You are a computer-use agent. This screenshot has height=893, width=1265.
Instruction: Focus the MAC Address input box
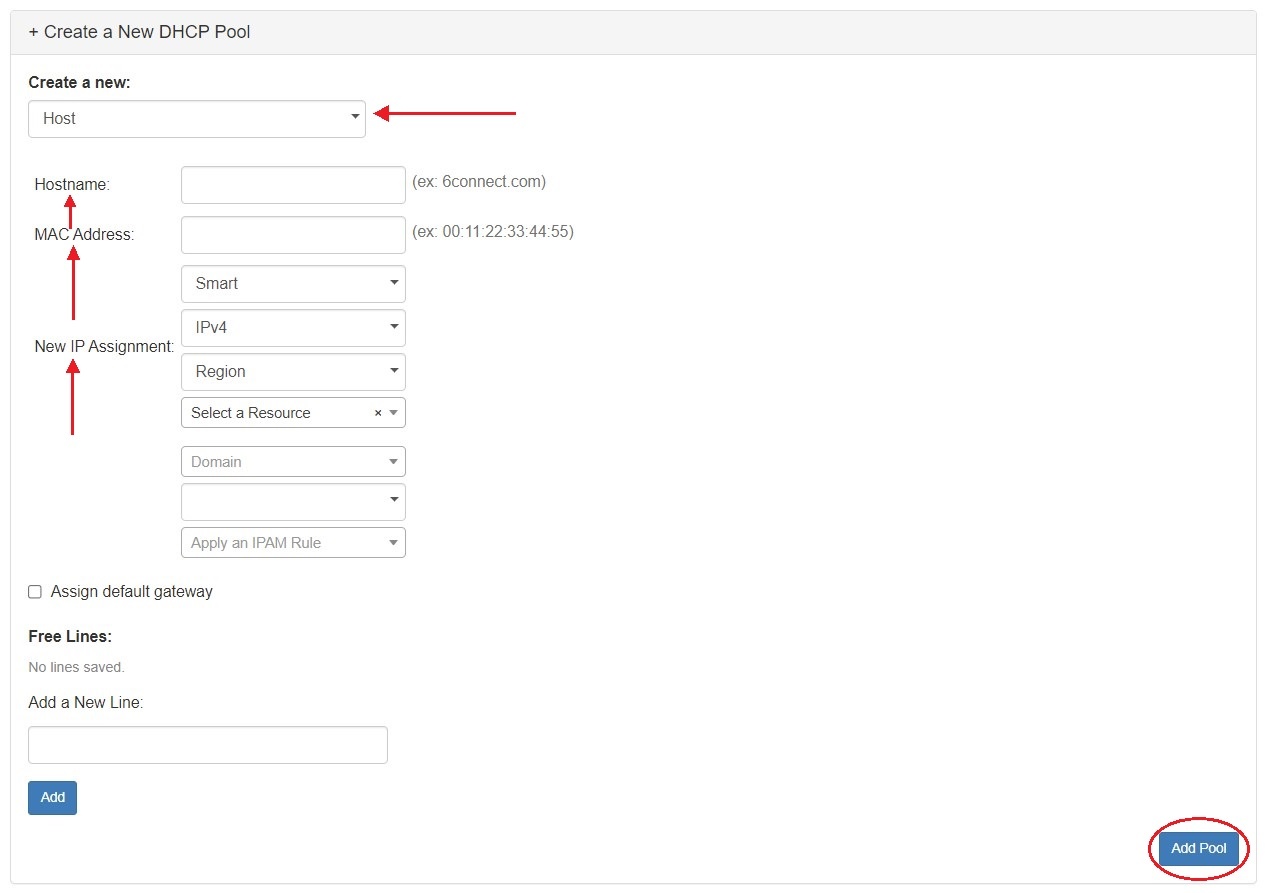[293, 235]
